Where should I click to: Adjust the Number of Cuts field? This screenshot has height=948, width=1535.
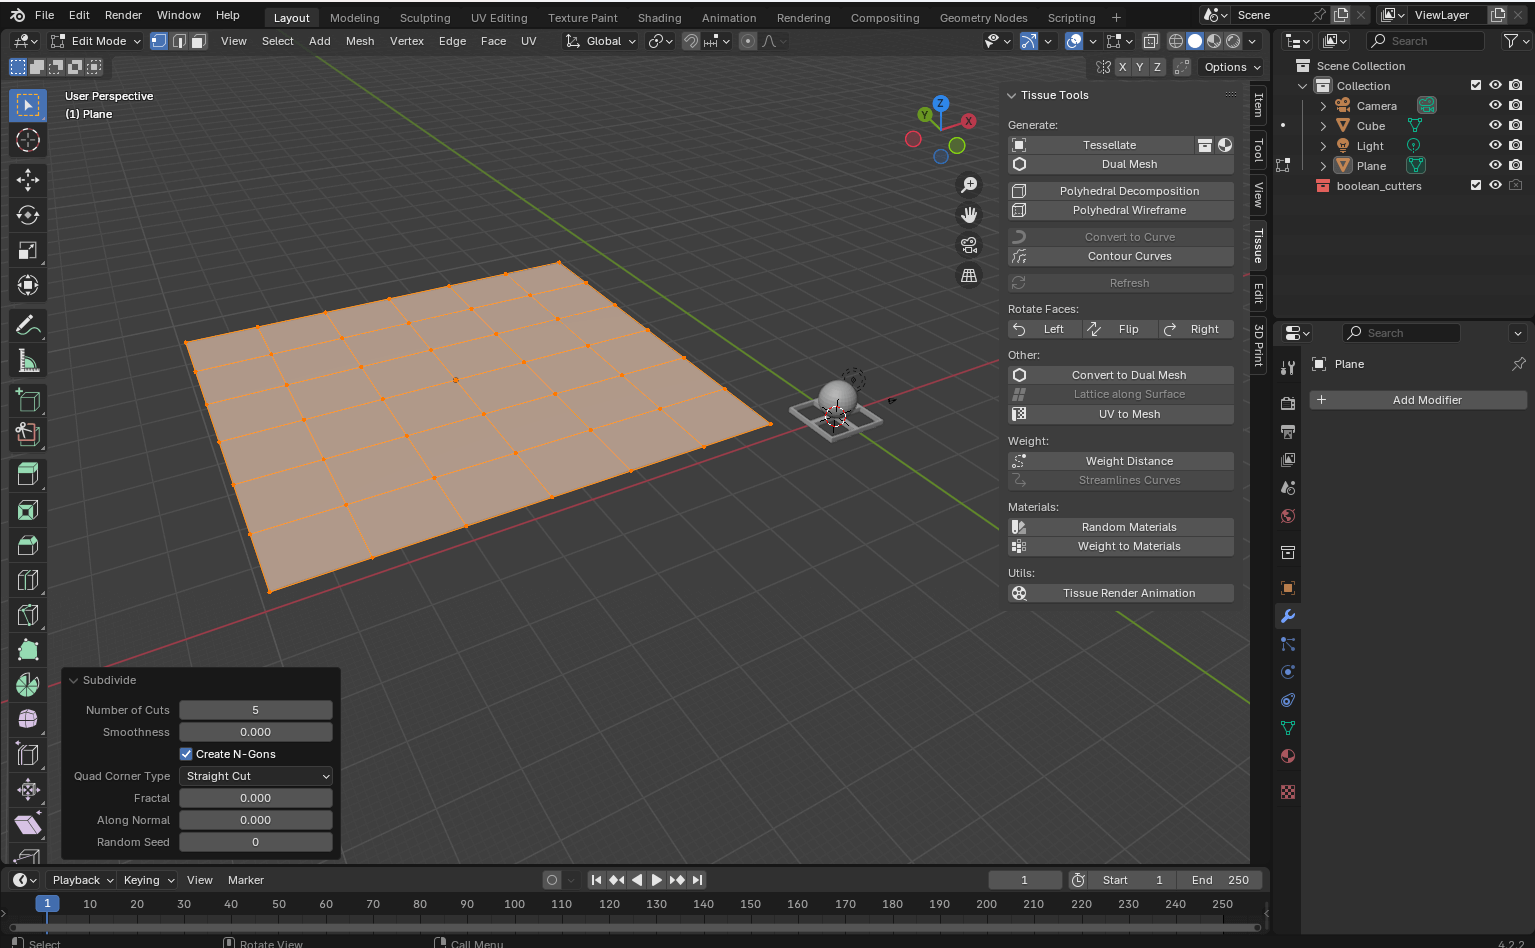point(256,710)
